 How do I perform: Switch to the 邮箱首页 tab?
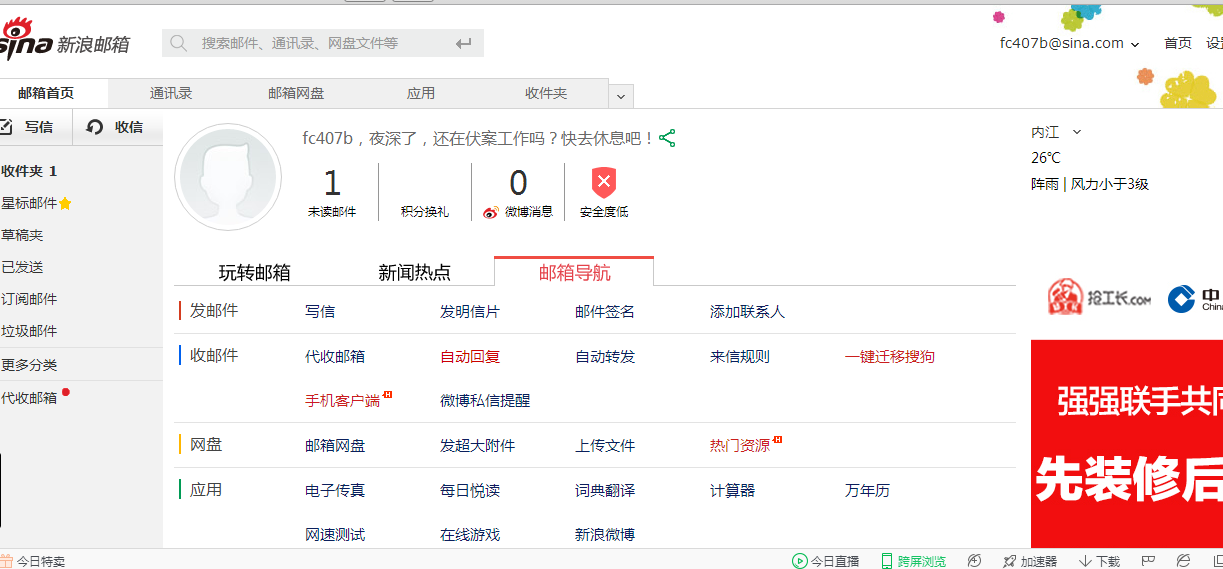46,93
